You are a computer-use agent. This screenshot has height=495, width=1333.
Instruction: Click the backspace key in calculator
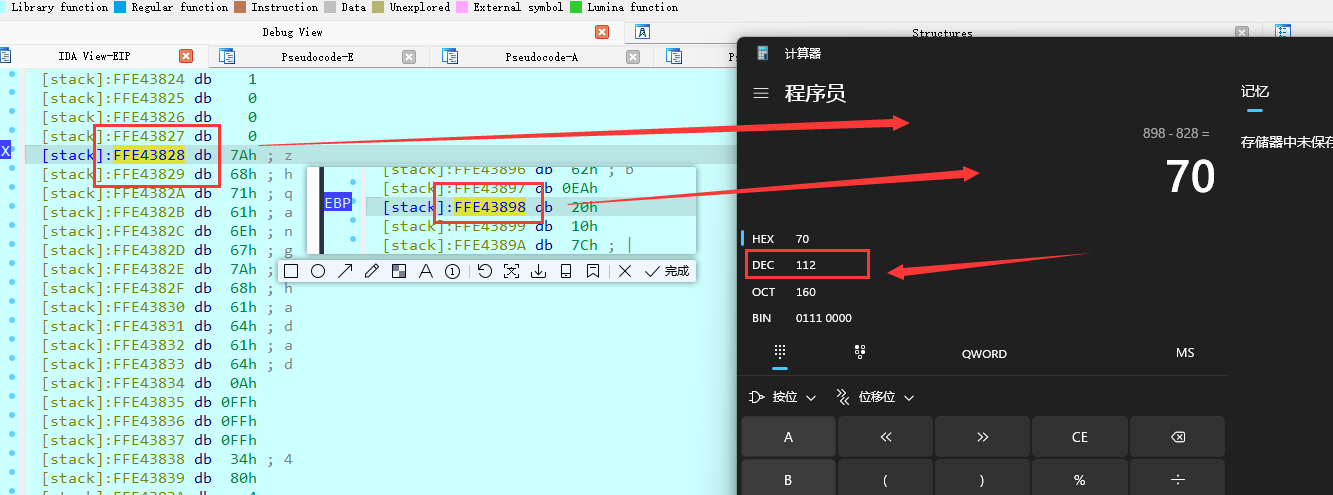click(x=1177, y=437)
